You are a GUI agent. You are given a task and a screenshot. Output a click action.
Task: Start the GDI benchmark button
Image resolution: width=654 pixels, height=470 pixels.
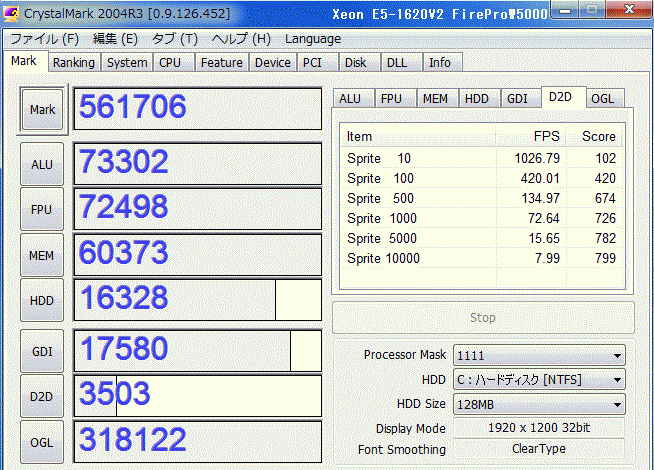(x=42, y=351)
